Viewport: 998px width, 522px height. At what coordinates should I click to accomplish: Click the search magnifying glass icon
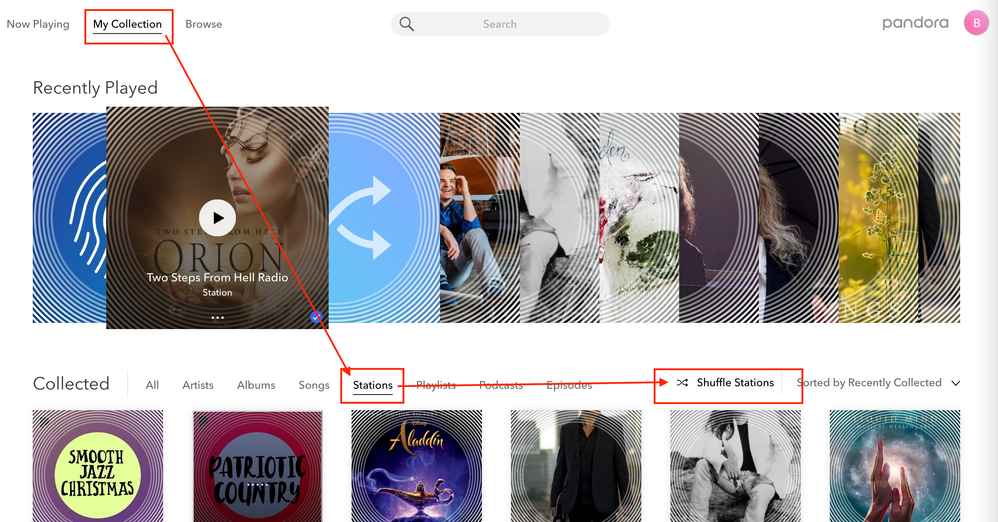point(406,24)
